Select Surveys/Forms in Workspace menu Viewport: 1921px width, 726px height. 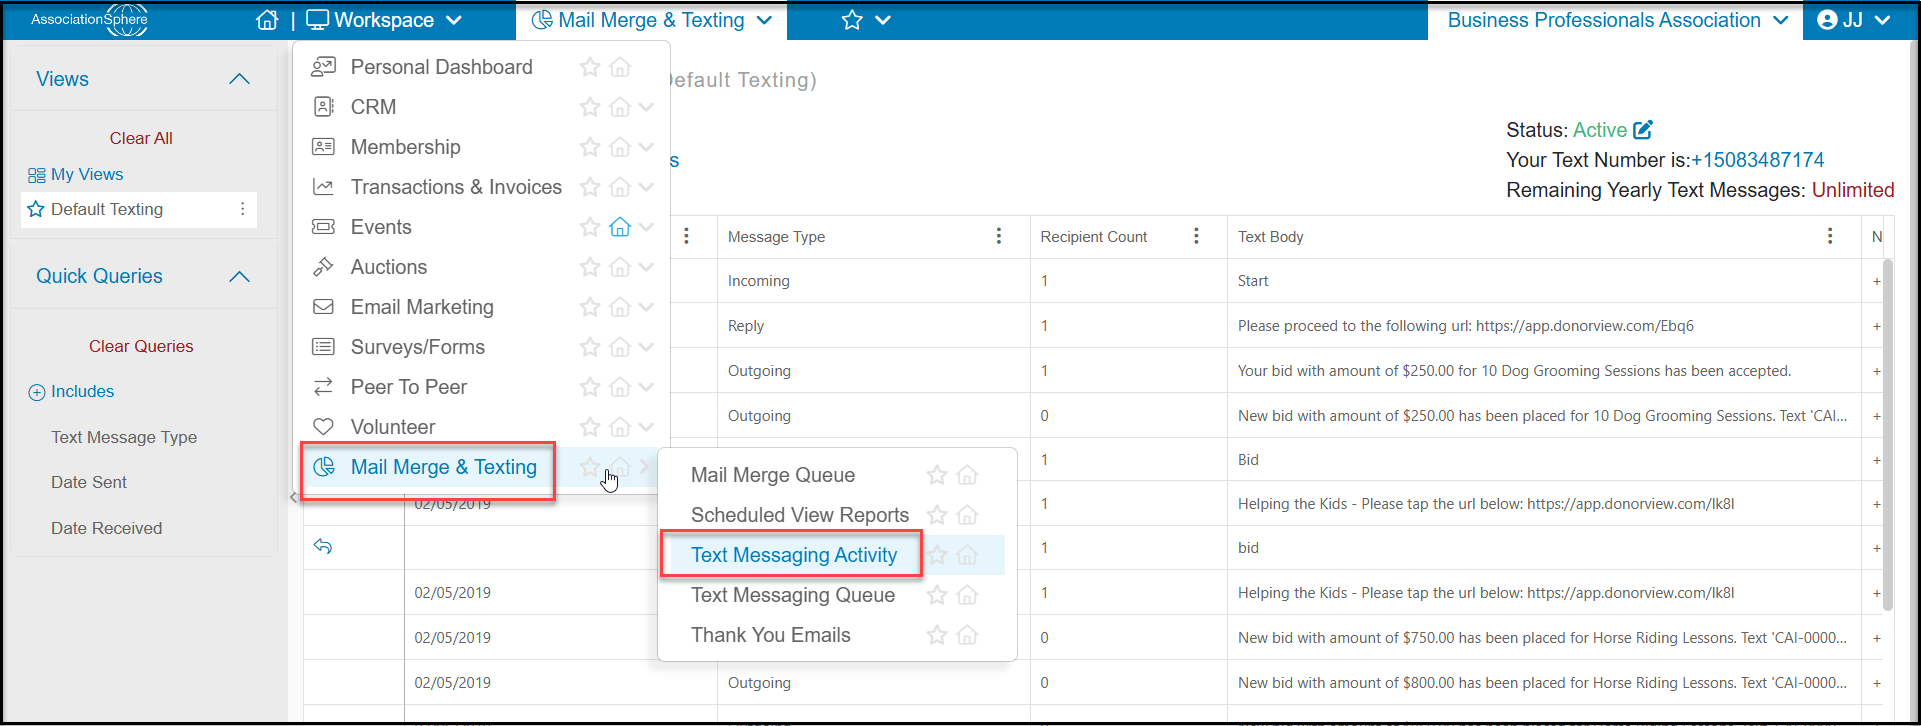tap(418, 347)
